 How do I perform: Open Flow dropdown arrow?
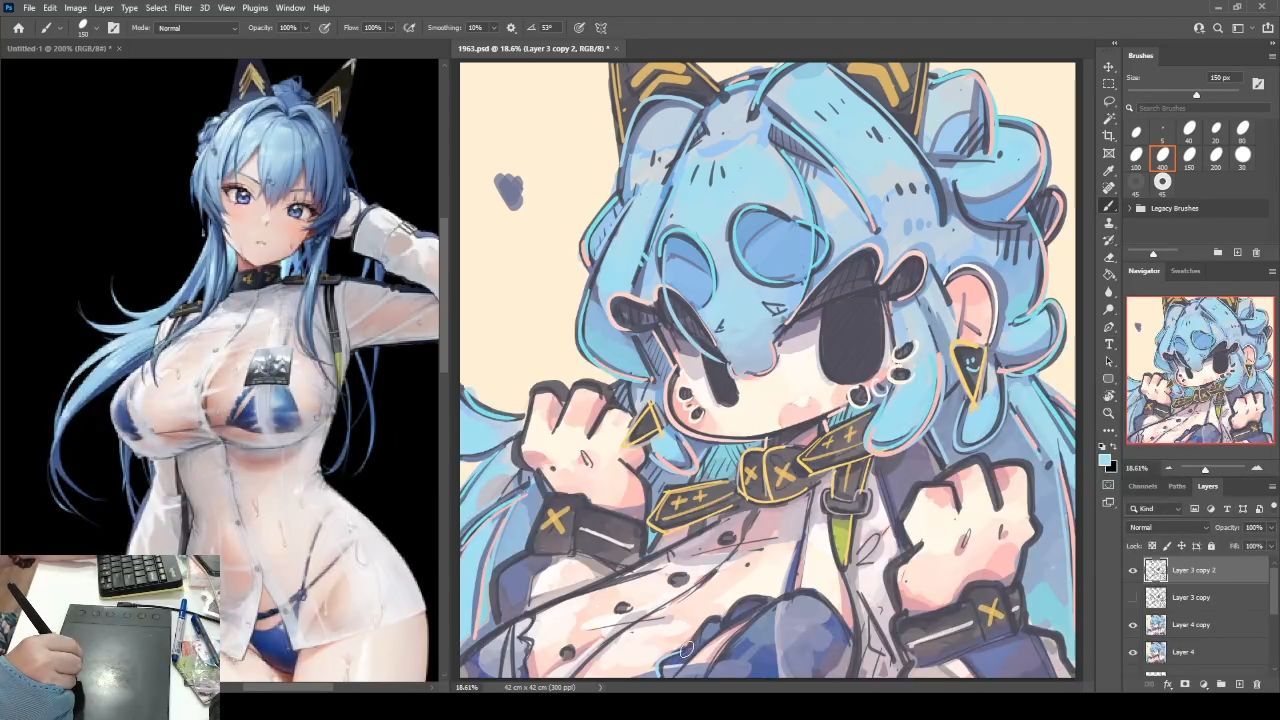390,28
